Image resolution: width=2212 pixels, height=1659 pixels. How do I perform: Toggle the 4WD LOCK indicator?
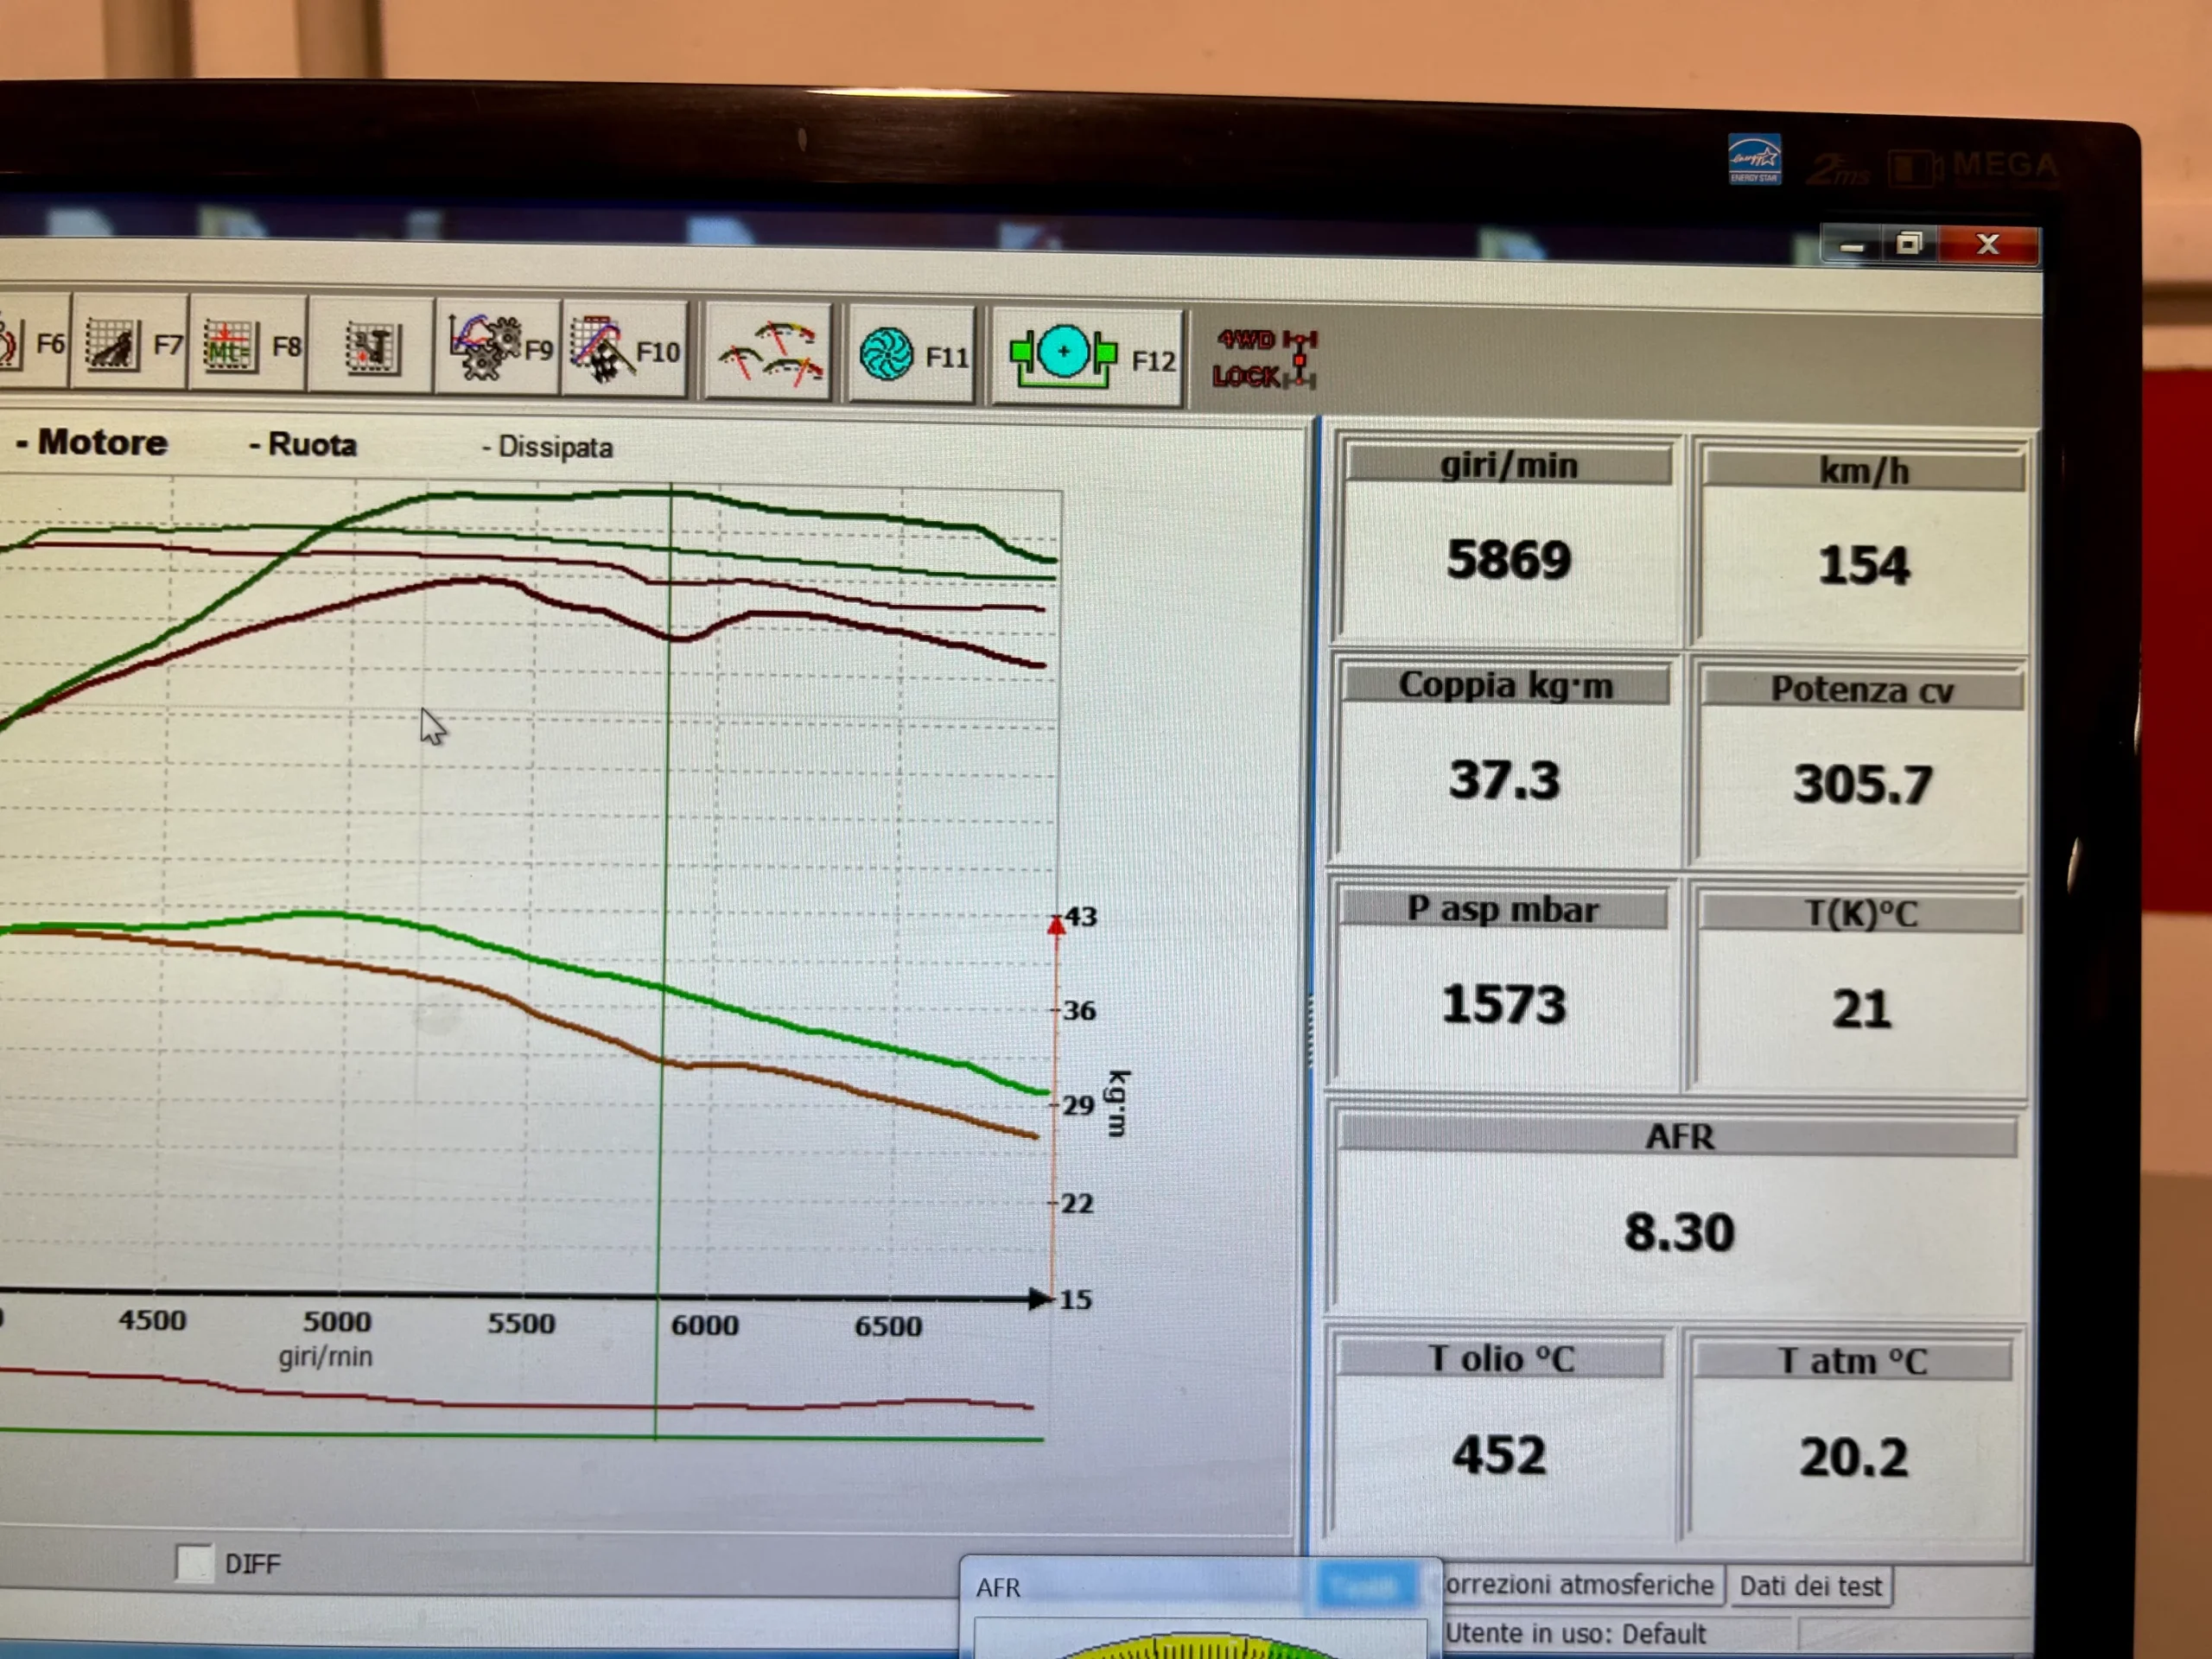click(1264, 358)
